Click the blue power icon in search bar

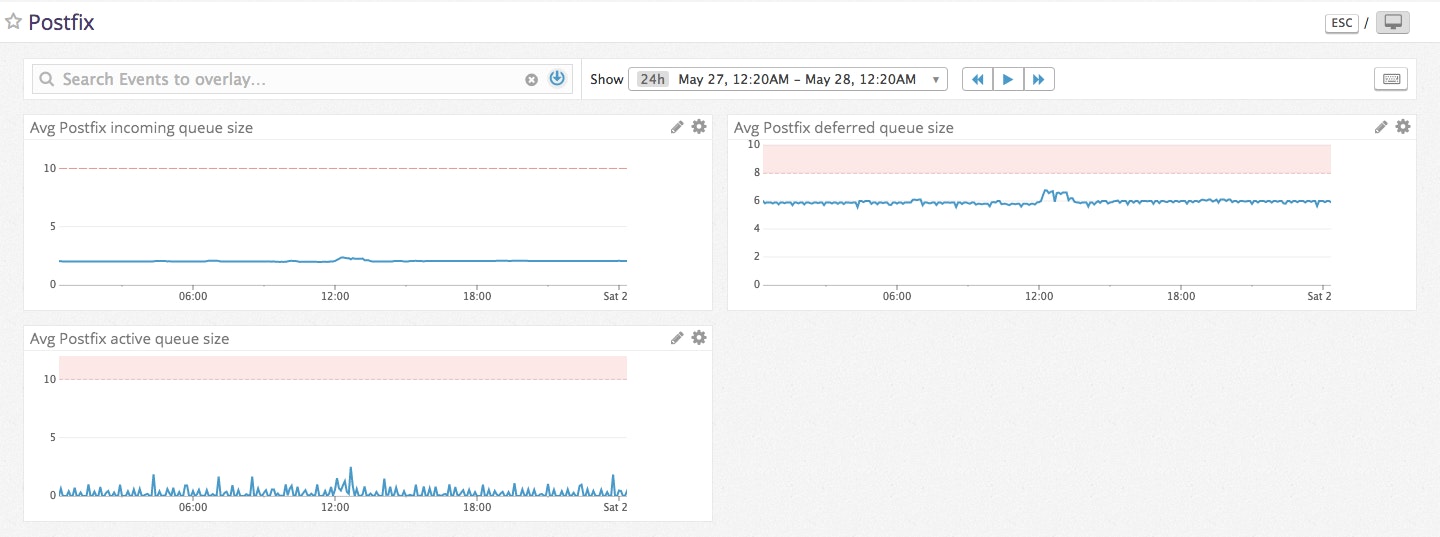557,79
